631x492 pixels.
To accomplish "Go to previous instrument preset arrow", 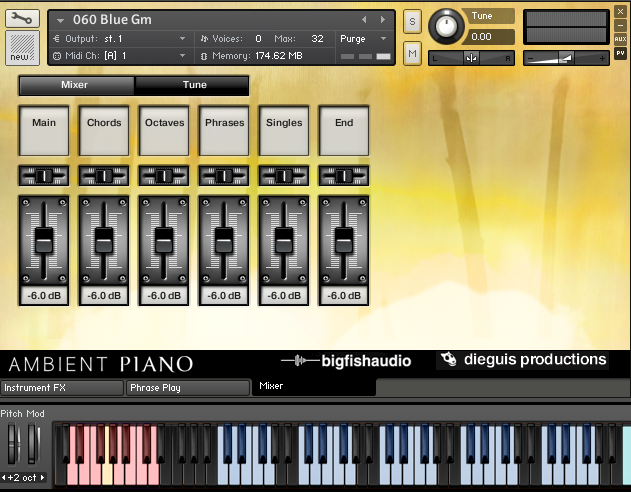I will [364, 19].
